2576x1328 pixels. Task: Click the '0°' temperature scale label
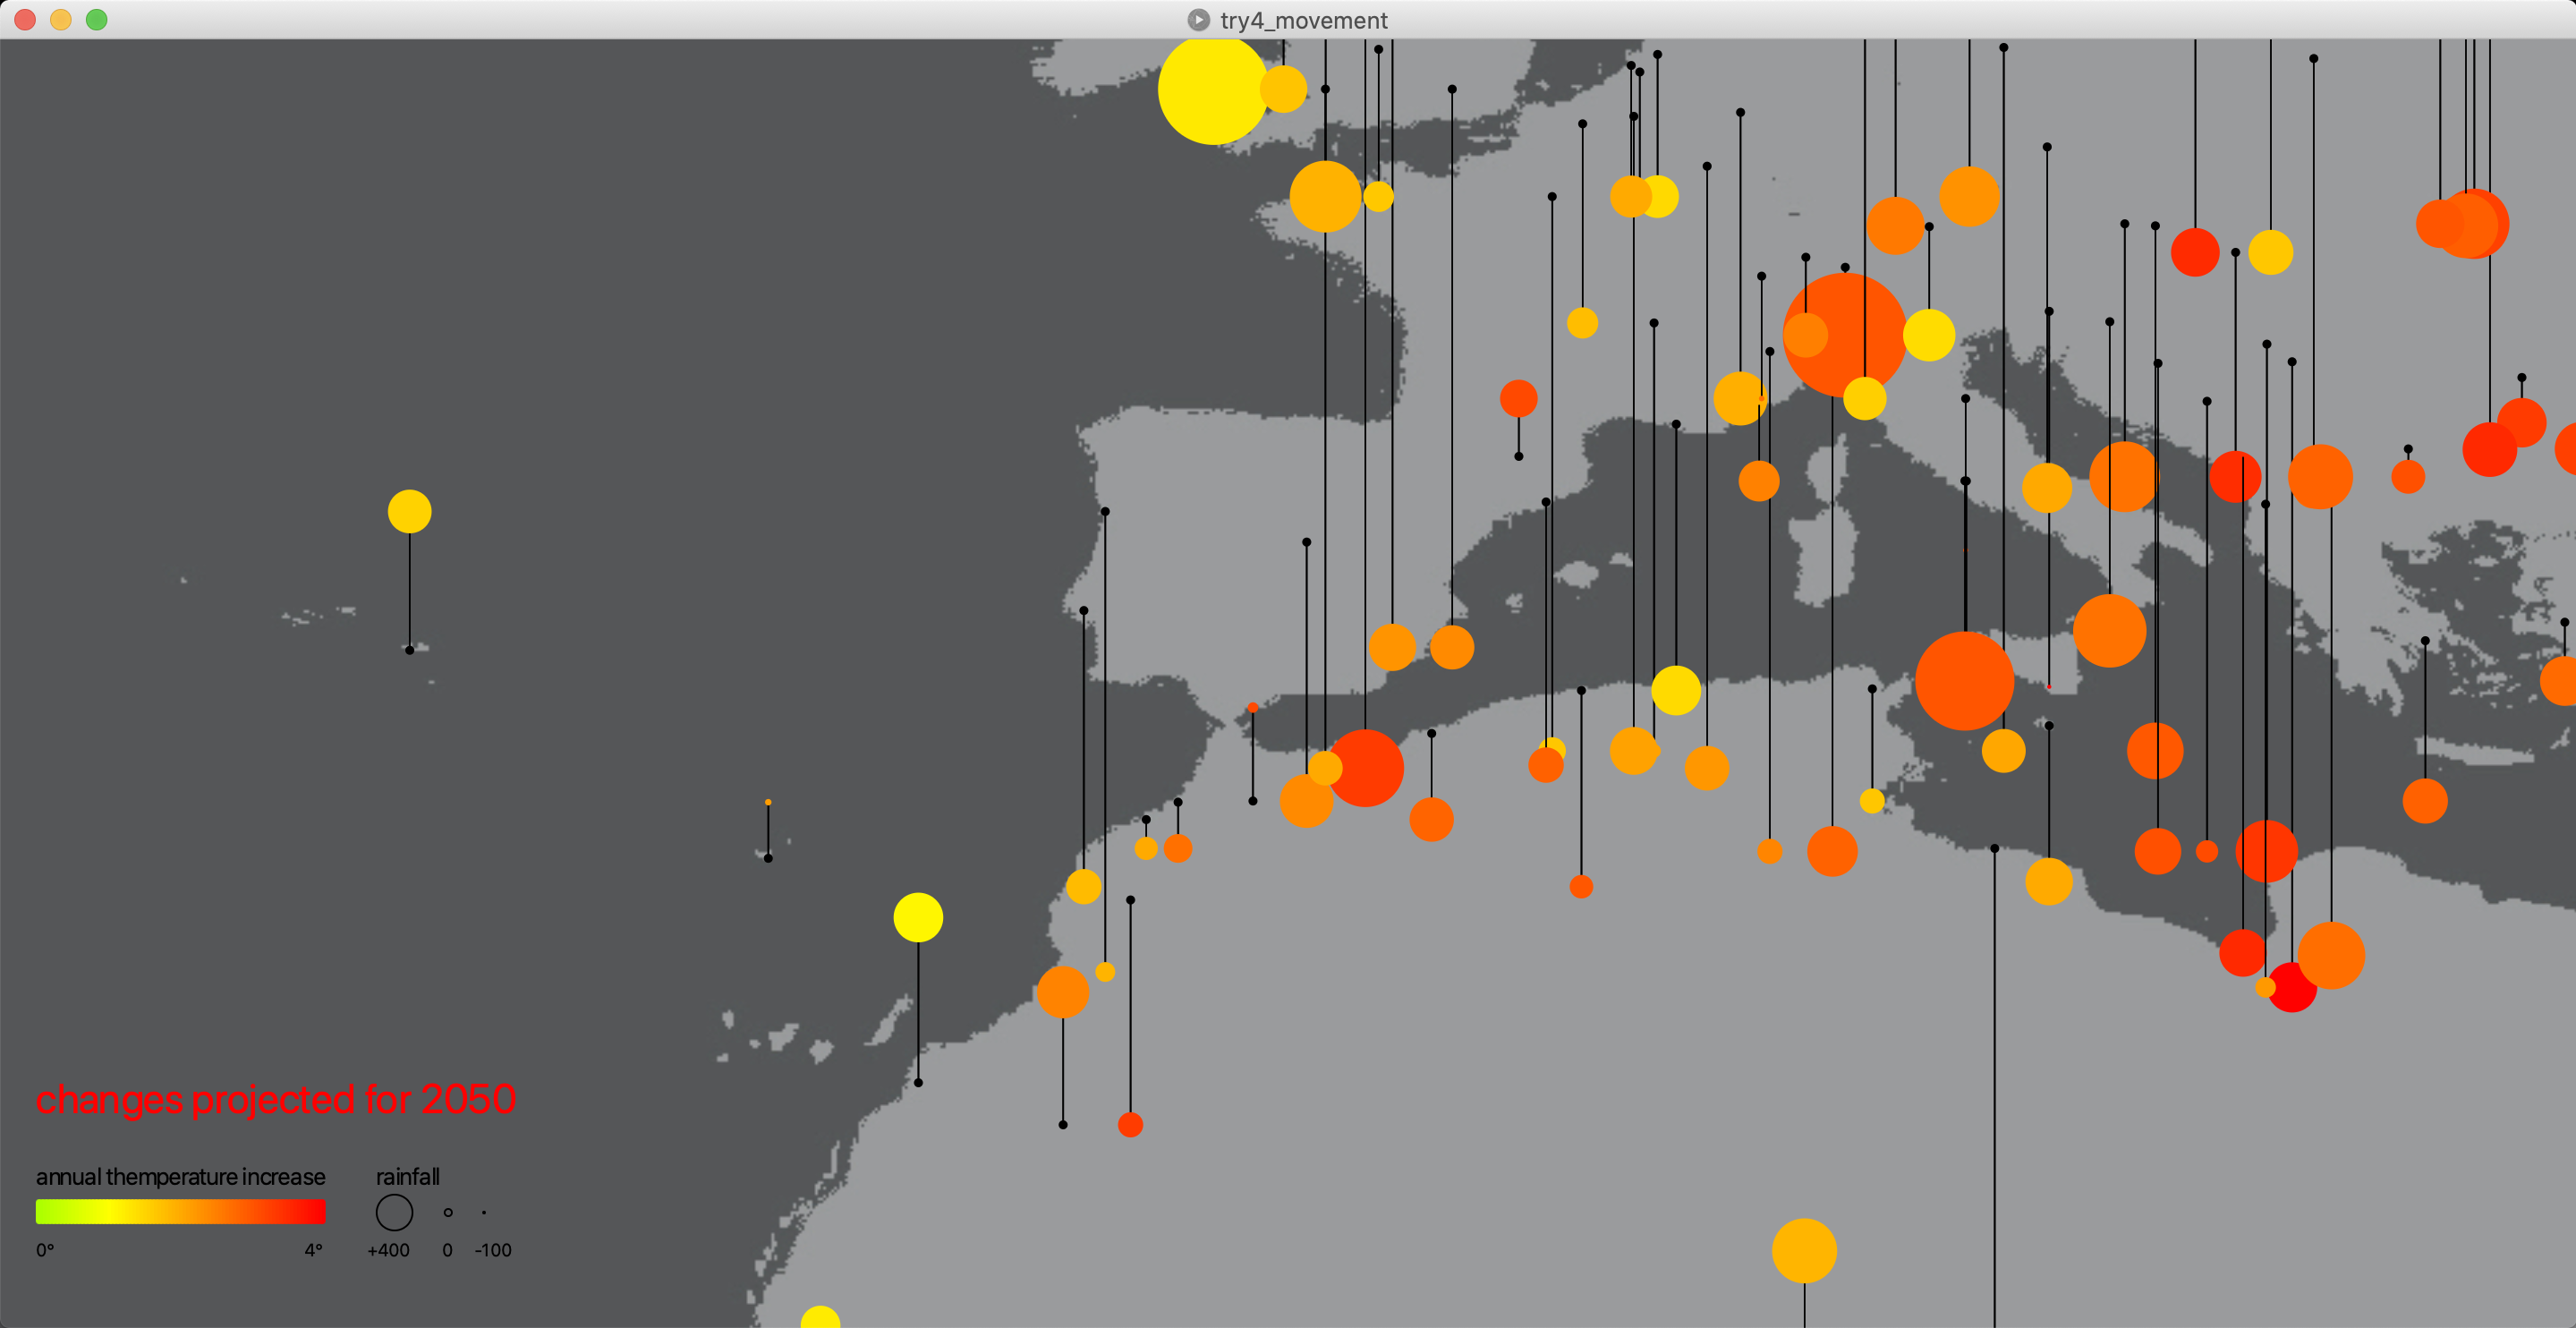[45, 1250]
